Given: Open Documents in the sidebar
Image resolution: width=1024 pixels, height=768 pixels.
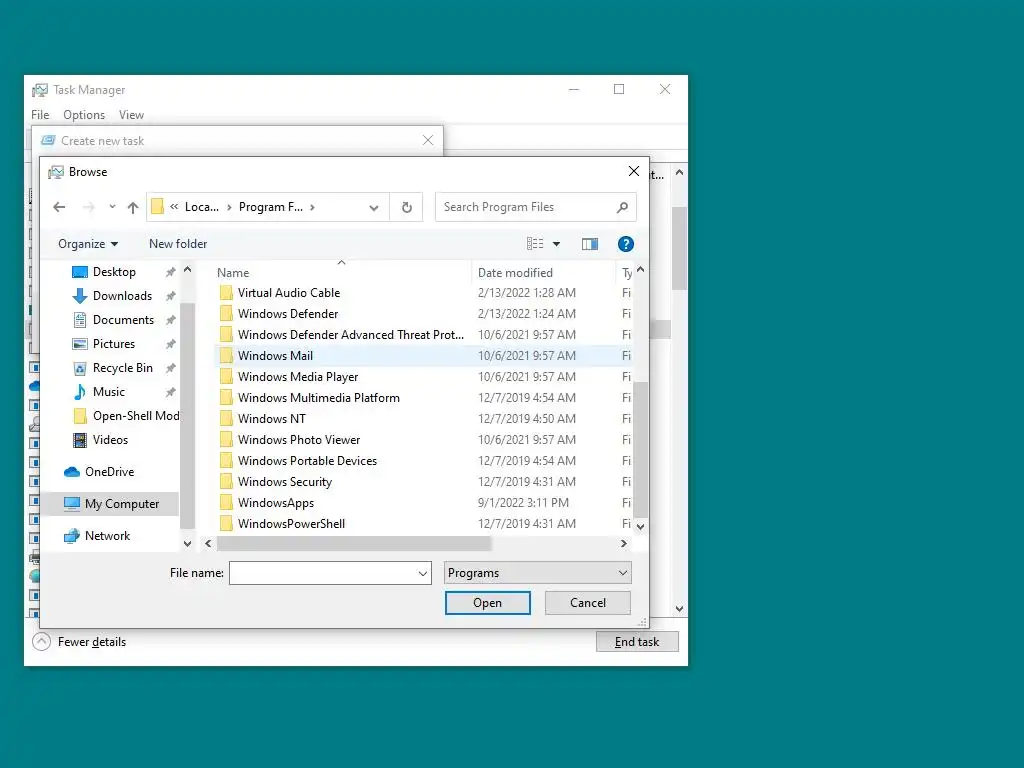Looking at the screenshot, I should (x=123, y=320).
